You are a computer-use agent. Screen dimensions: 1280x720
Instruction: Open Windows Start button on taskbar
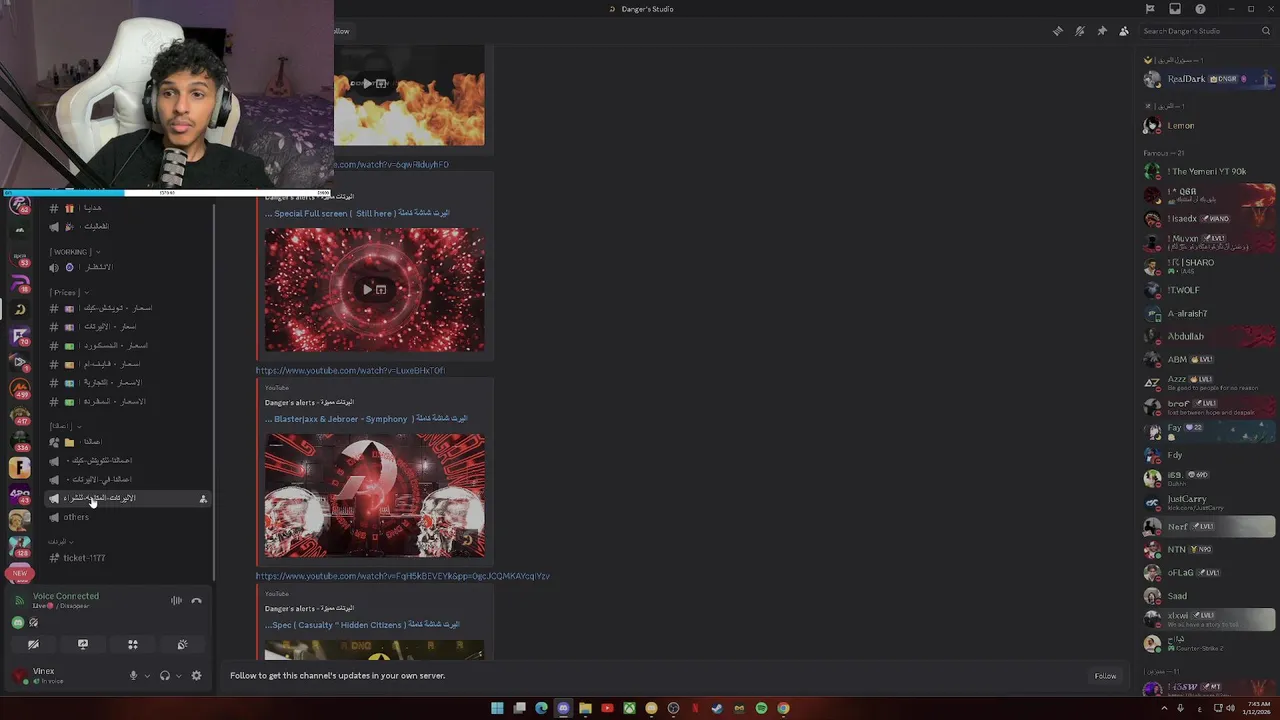(x=497, y=708)
